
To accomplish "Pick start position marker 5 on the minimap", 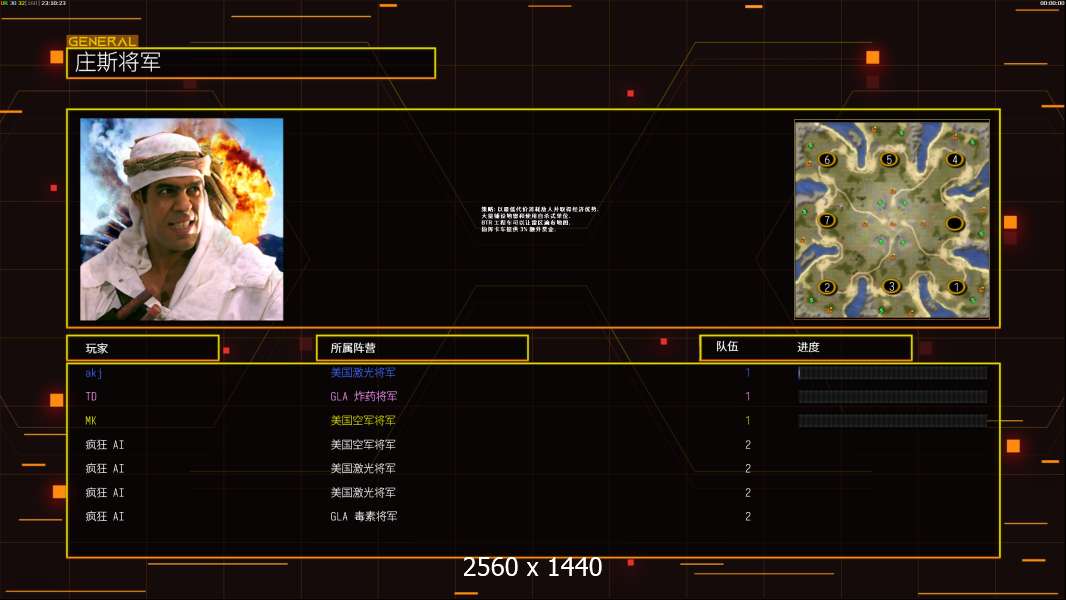I will 889,159.
